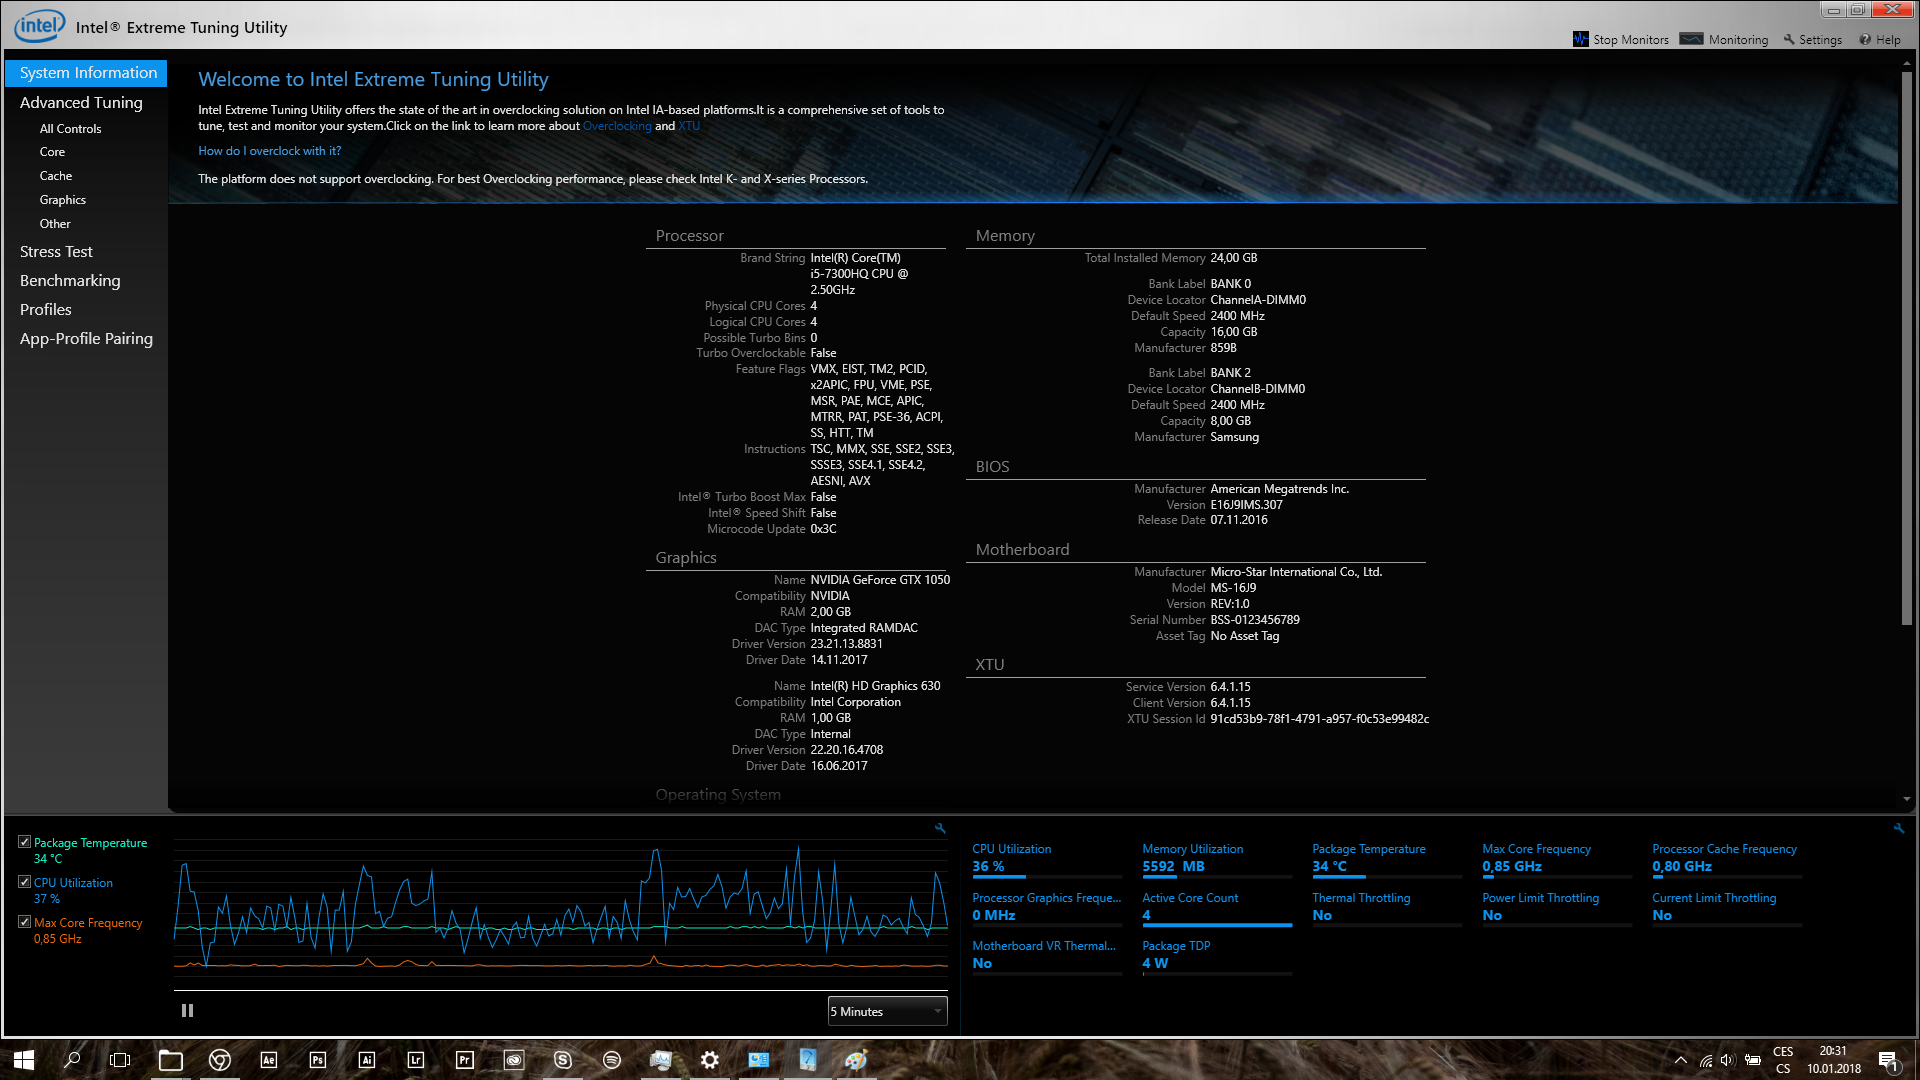
Task: Open the Monitoring view from the toolbar
Action: tap(1724, 40)
